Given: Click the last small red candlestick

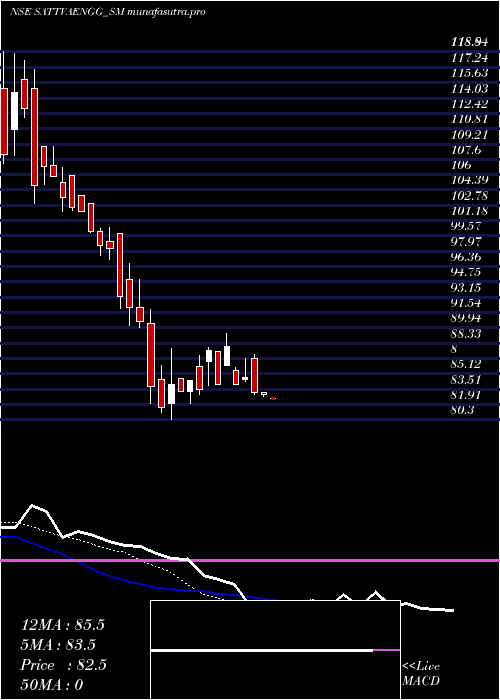Looking at the screenshot, I should click(273, 398).
